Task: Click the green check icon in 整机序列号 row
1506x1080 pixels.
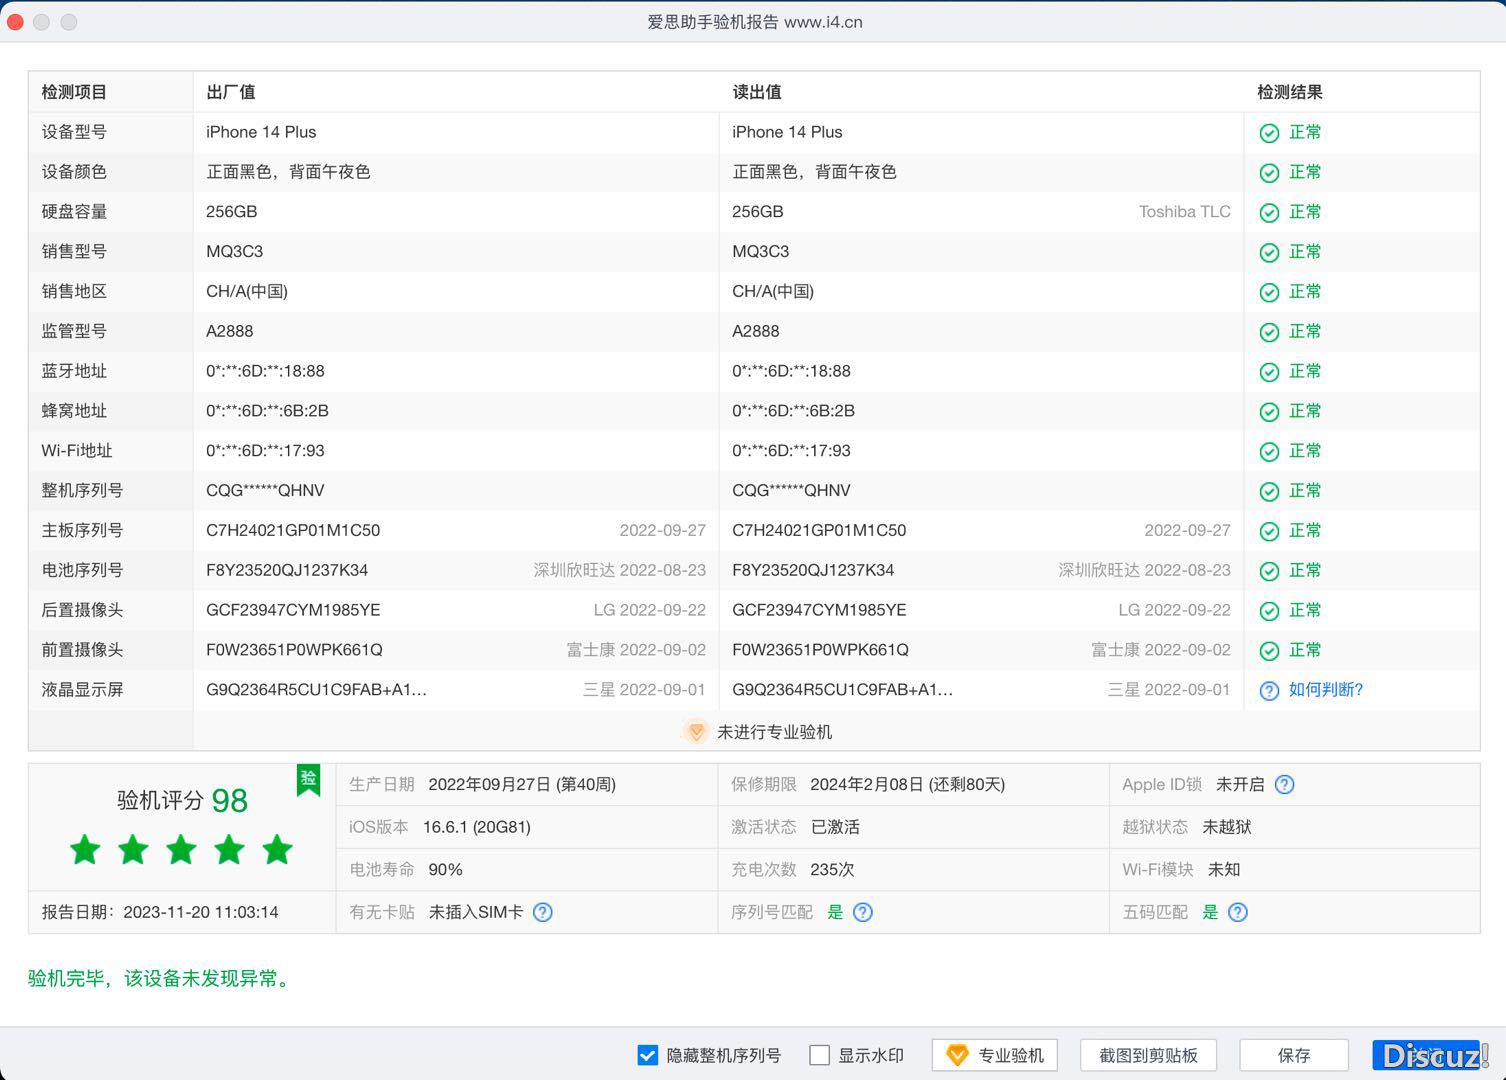Action: (1269, 492)
